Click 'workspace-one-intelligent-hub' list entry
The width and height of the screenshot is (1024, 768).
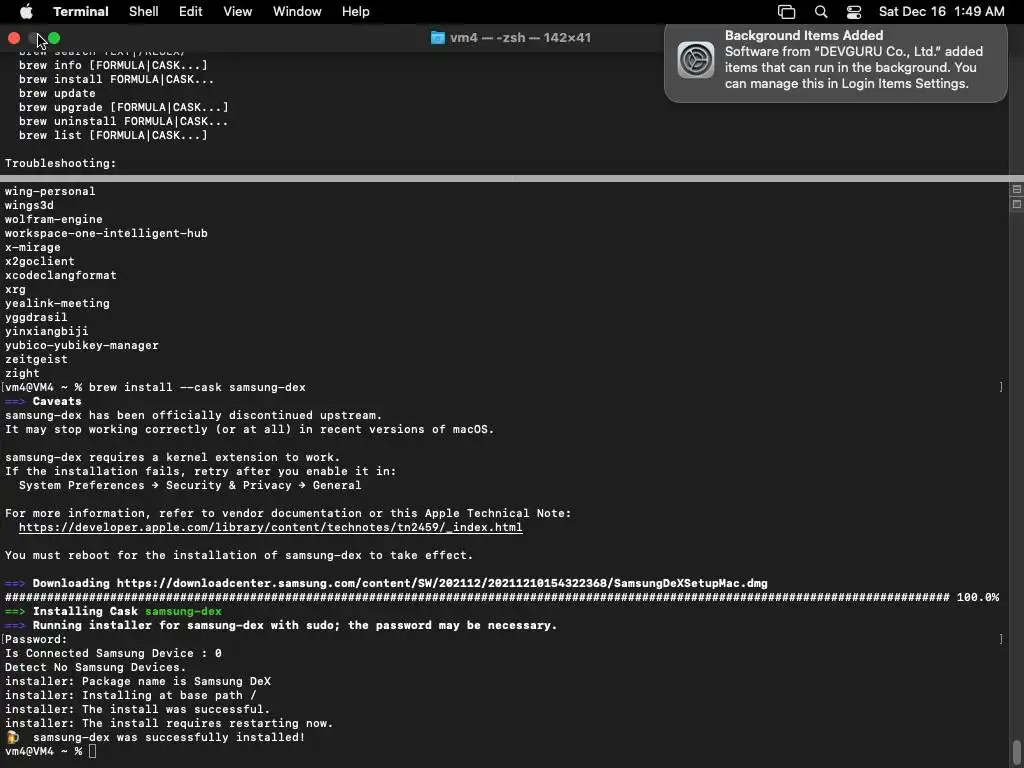pyautogui.click(x=106, y=233)
